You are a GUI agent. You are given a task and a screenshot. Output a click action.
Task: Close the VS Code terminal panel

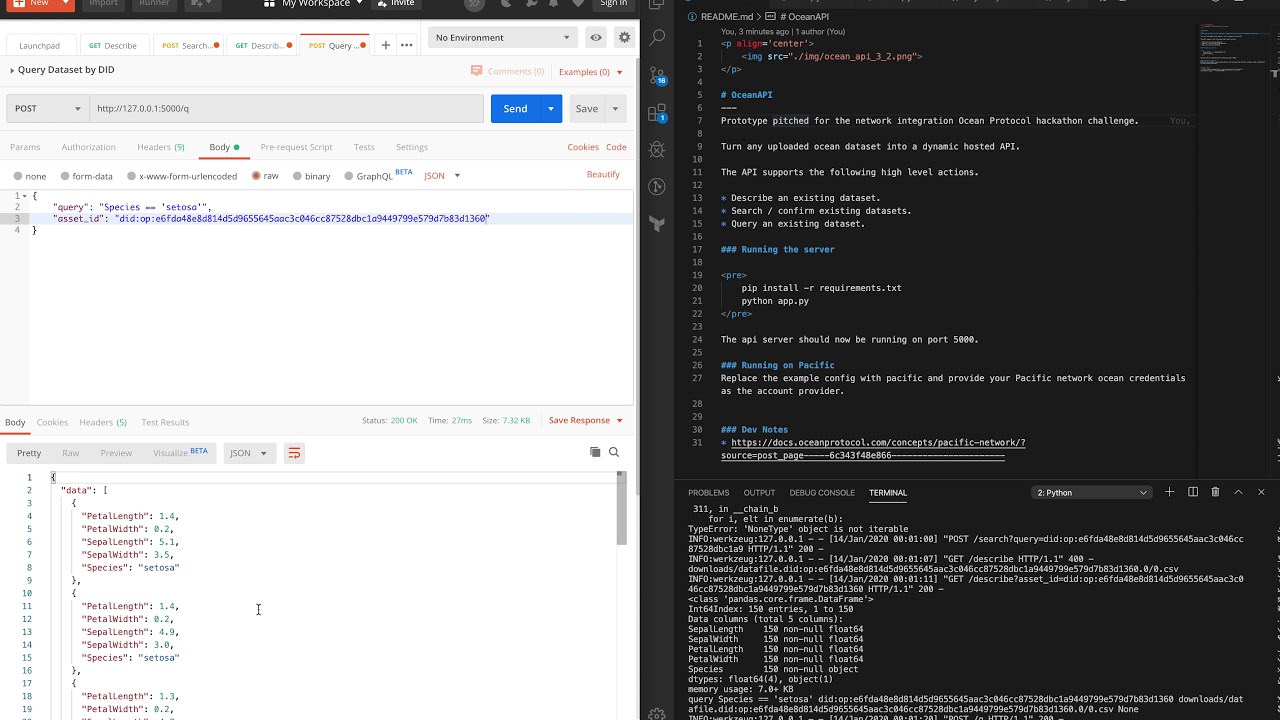pos(1261,492)
